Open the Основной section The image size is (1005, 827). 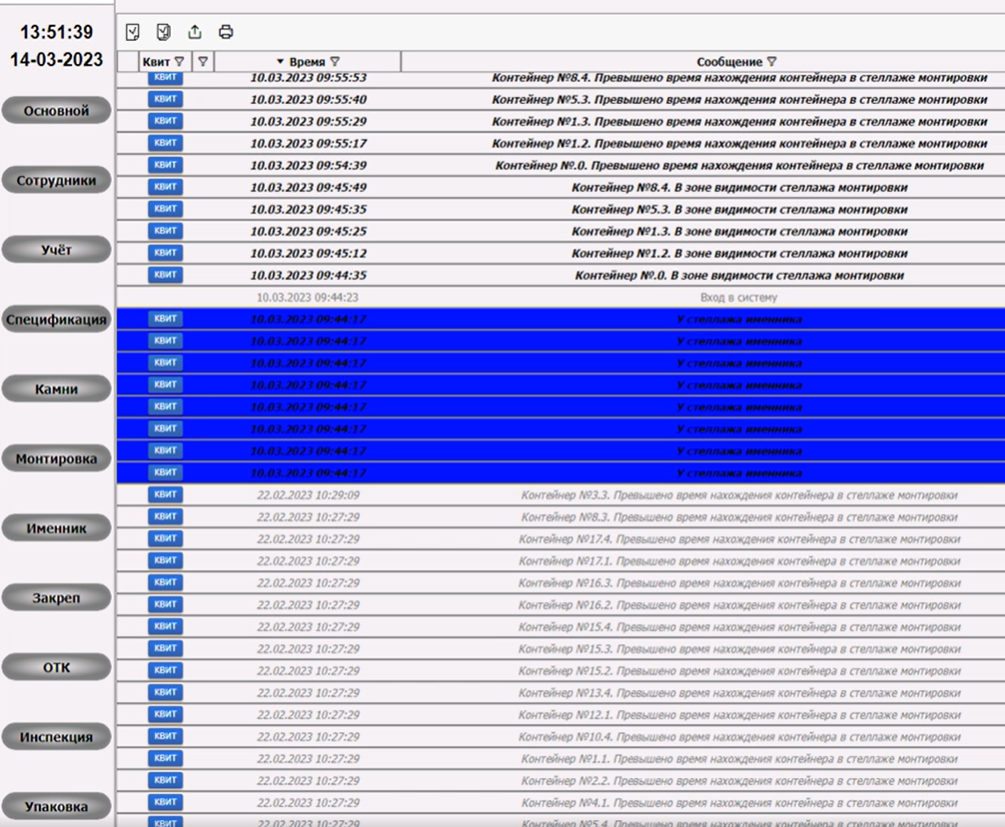point(56,110)
